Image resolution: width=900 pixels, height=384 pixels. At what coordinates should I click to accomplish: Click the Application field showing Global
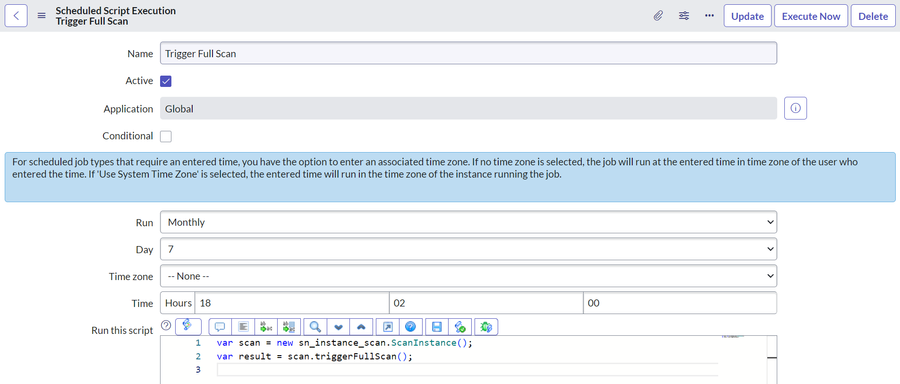pyautogui.click(x=468, y=108)
